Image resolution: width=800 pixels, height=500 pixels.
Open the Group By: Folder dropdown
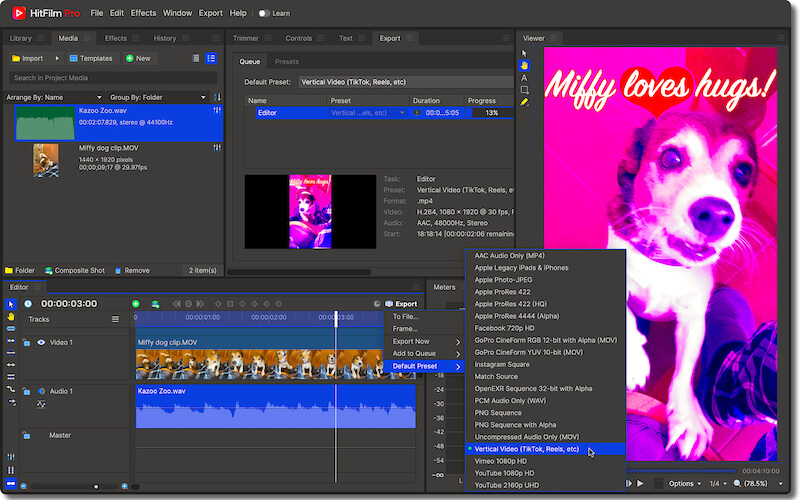[158, 97]
